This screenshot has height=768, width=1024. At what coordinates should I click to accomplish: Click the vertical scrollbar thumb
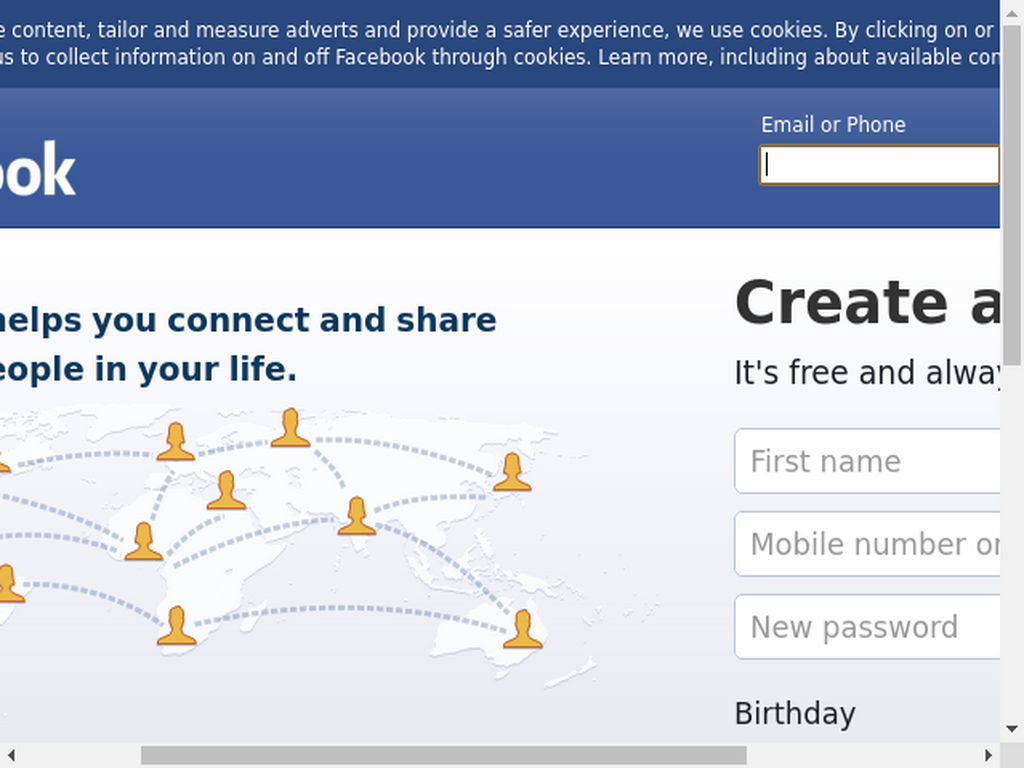point(1012,196)
